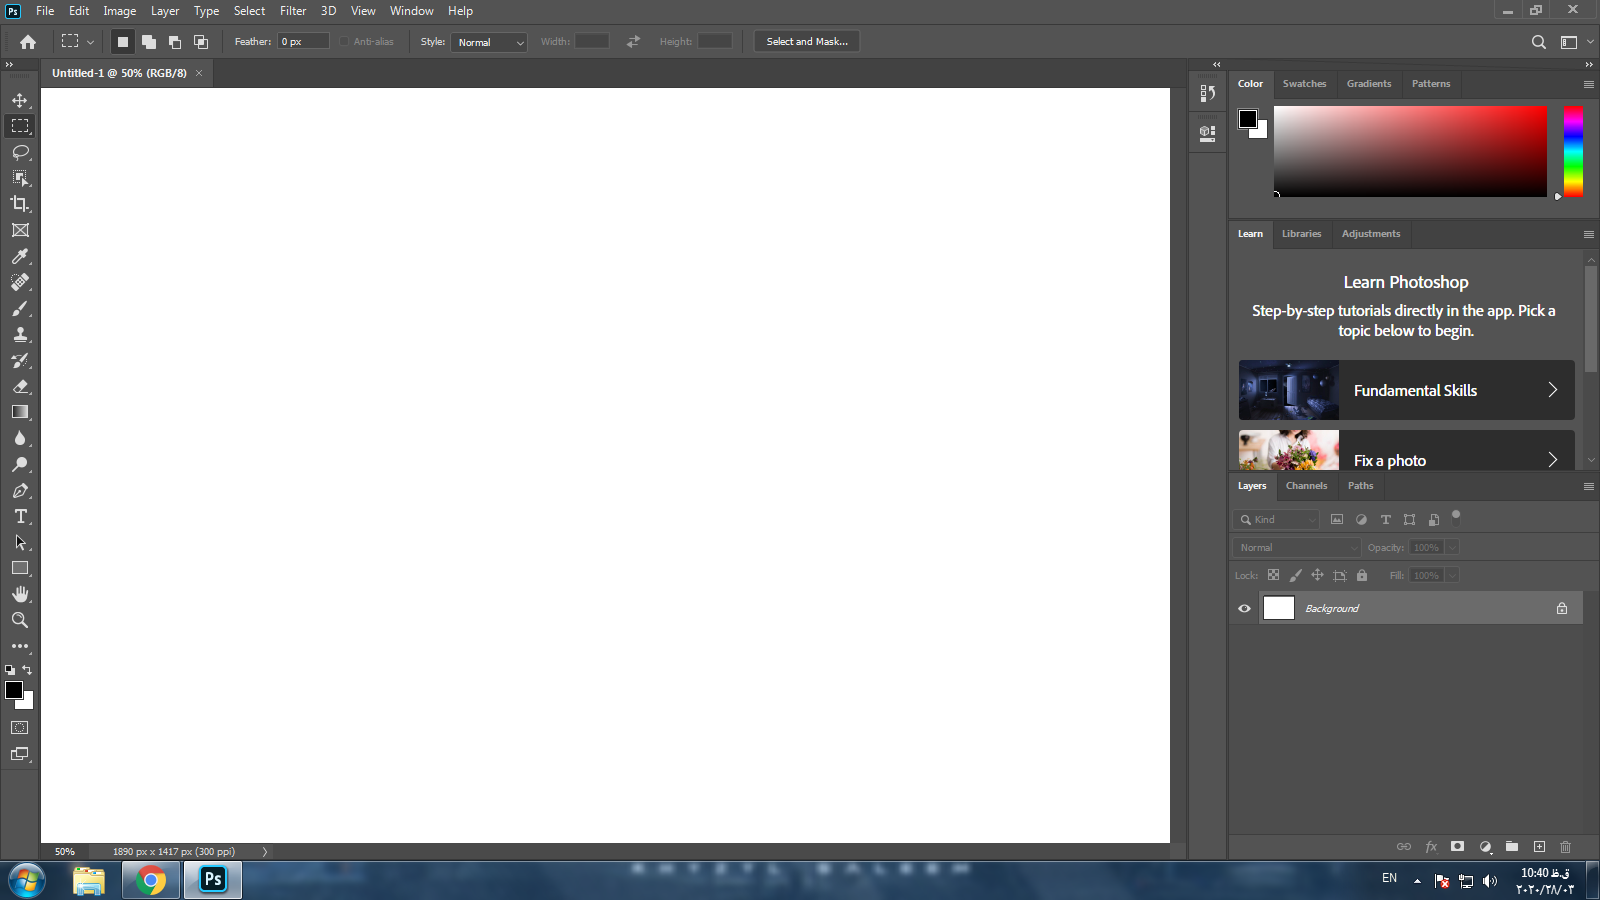Viewport: 1600px width, 900px height.
Task: Open the layer blend mode Normal dropdown
Action: click(1297, 548)
